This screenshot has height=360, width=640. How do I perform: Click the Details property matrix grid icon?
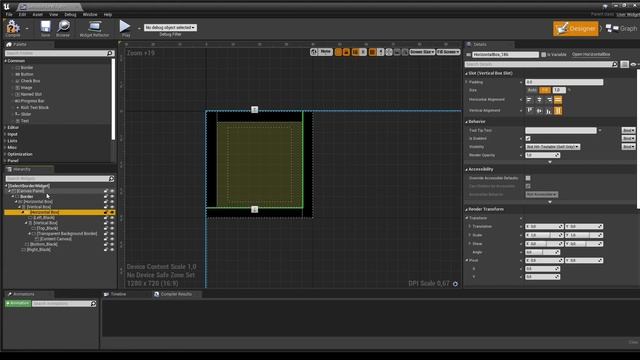(624, 64)
